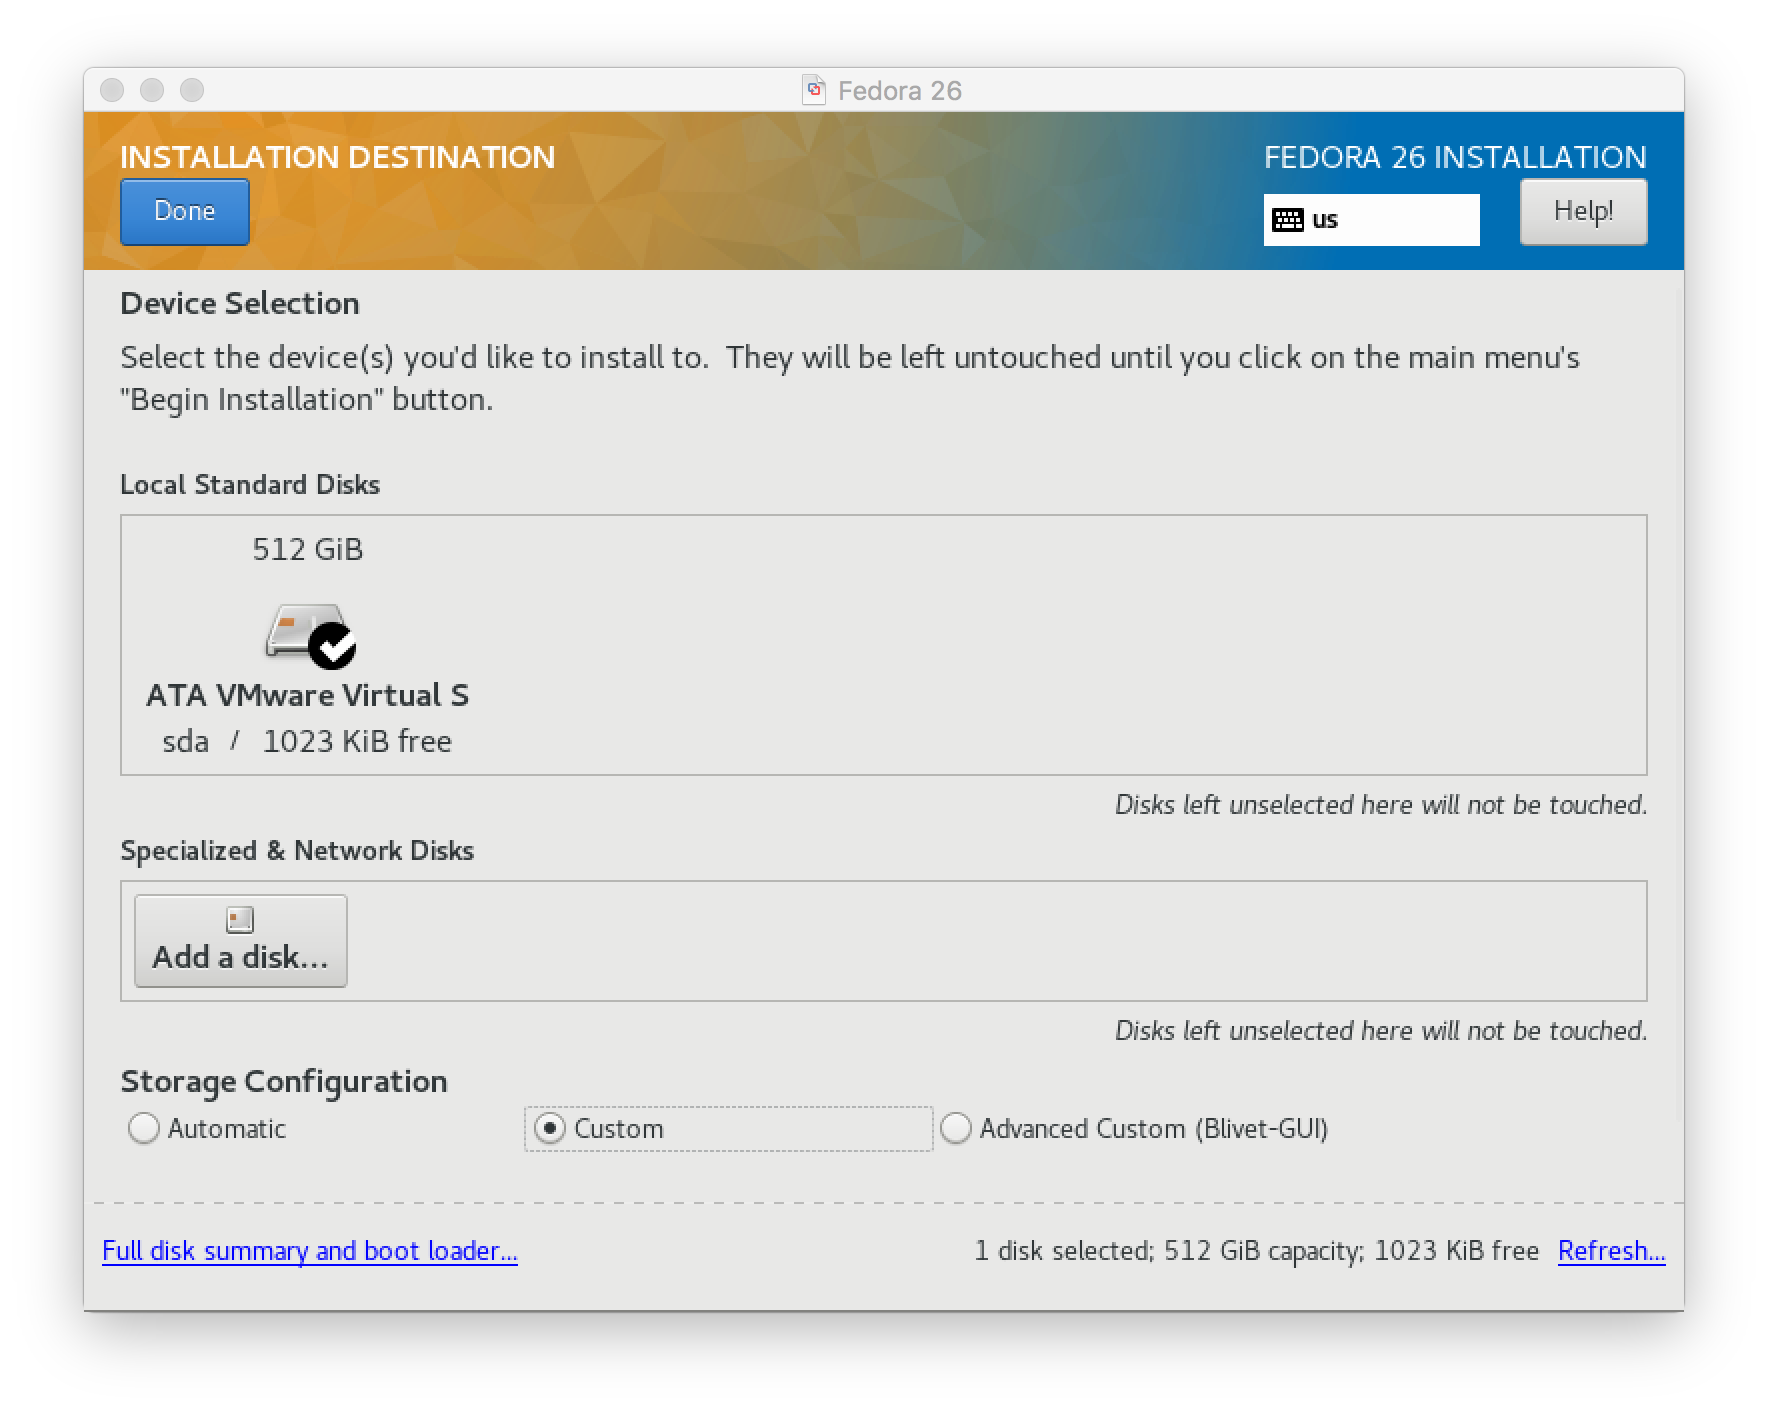Click the sda / 1023 KiB free text
Screen dimensions: 1768x1412
[x=307, y=741]
